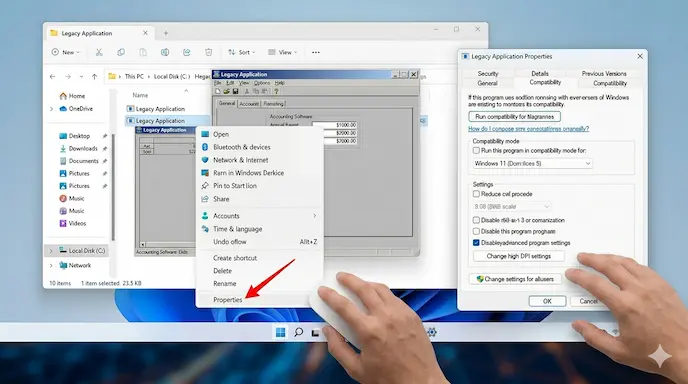Click the $7000.00 field in Legacy Application
This screenshot has width=688, height=384.
[340, 141]
